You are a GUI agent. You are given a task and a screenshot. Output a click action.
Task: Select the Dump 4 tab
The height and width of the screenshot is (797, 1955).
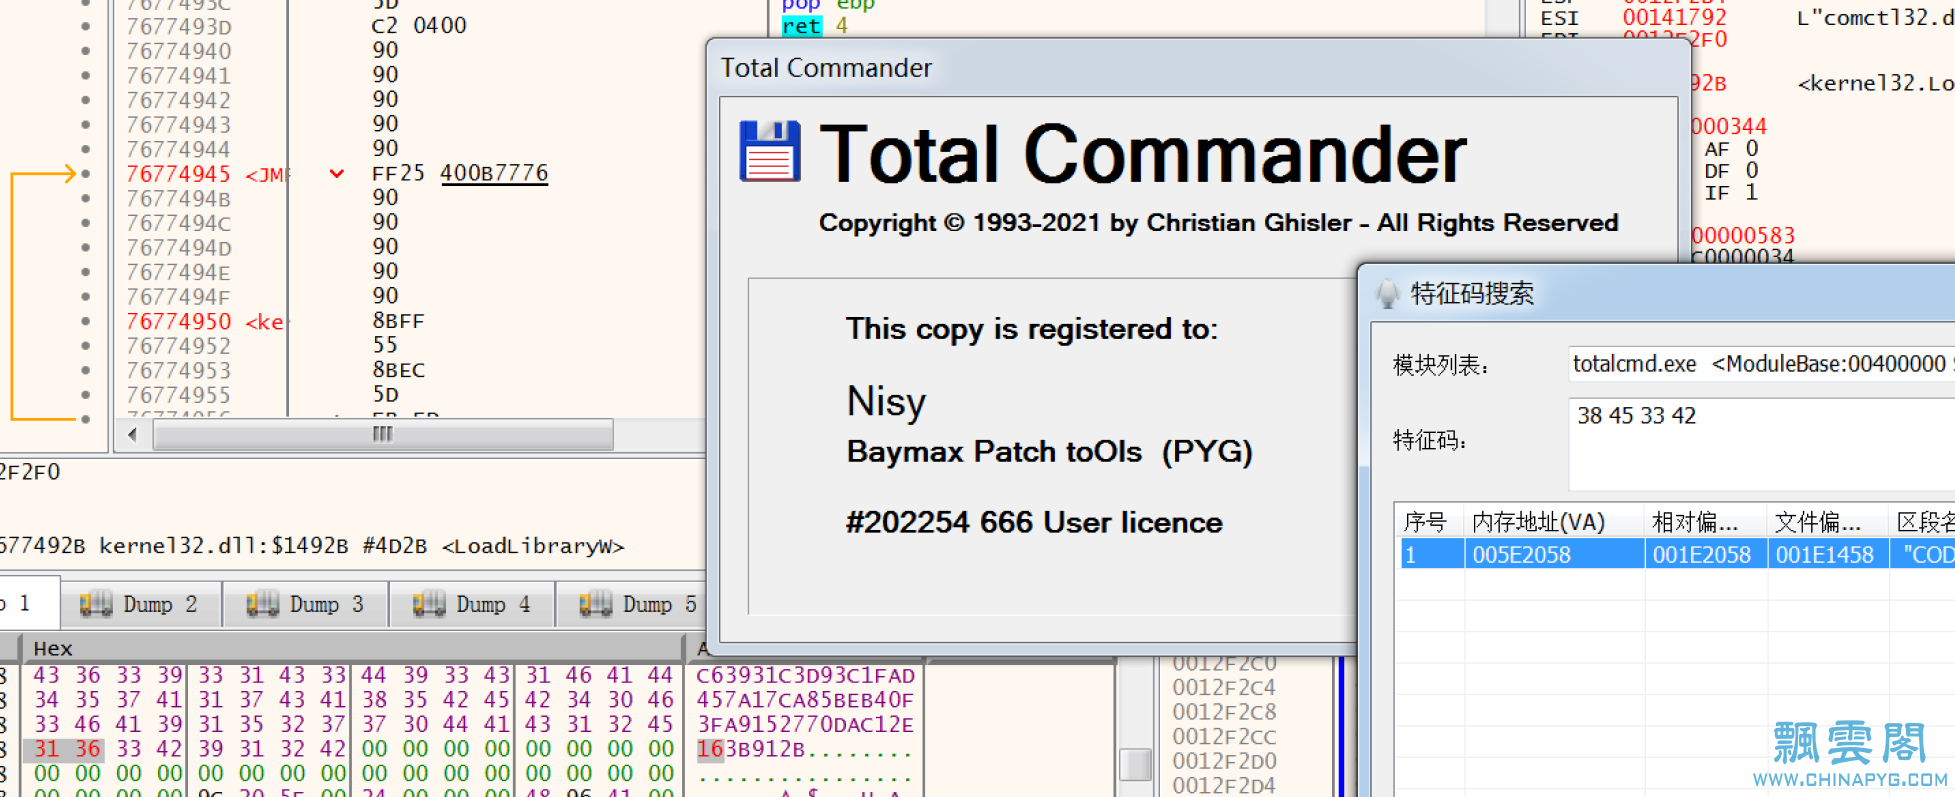pyautogui.click(x=472, y=604)
